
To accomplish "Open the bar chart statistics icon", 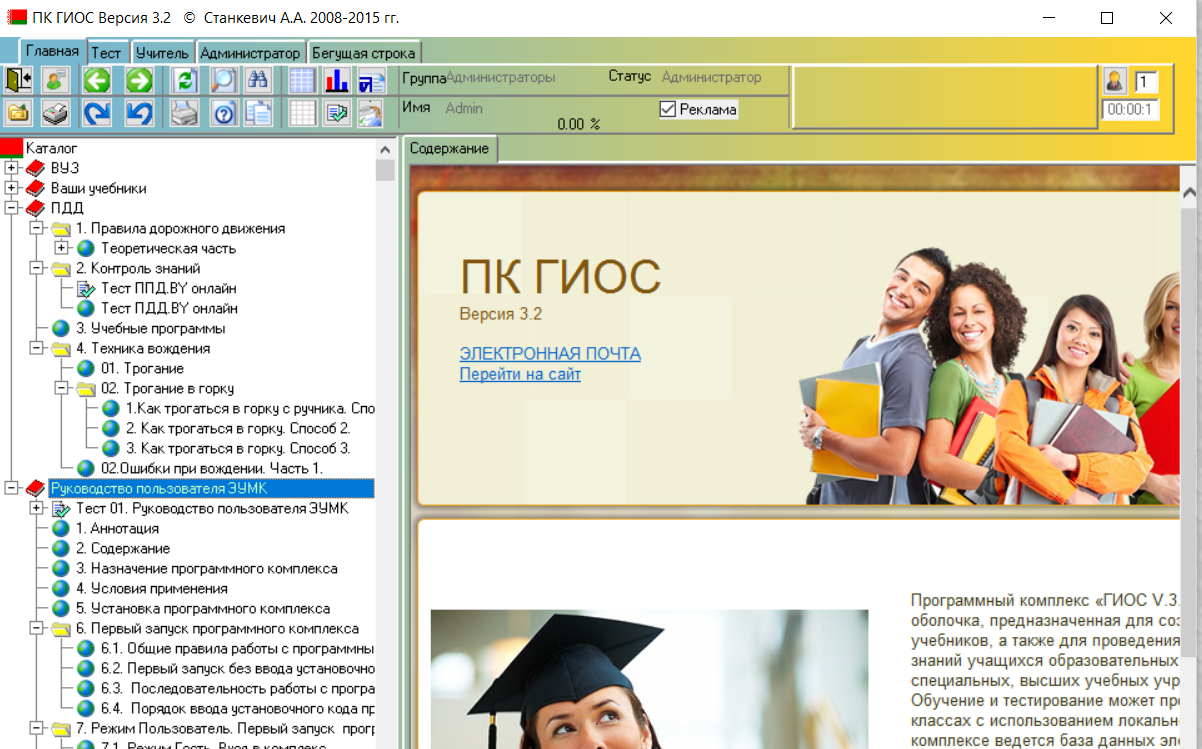I will pyautogui.click(x=337, y=80).
